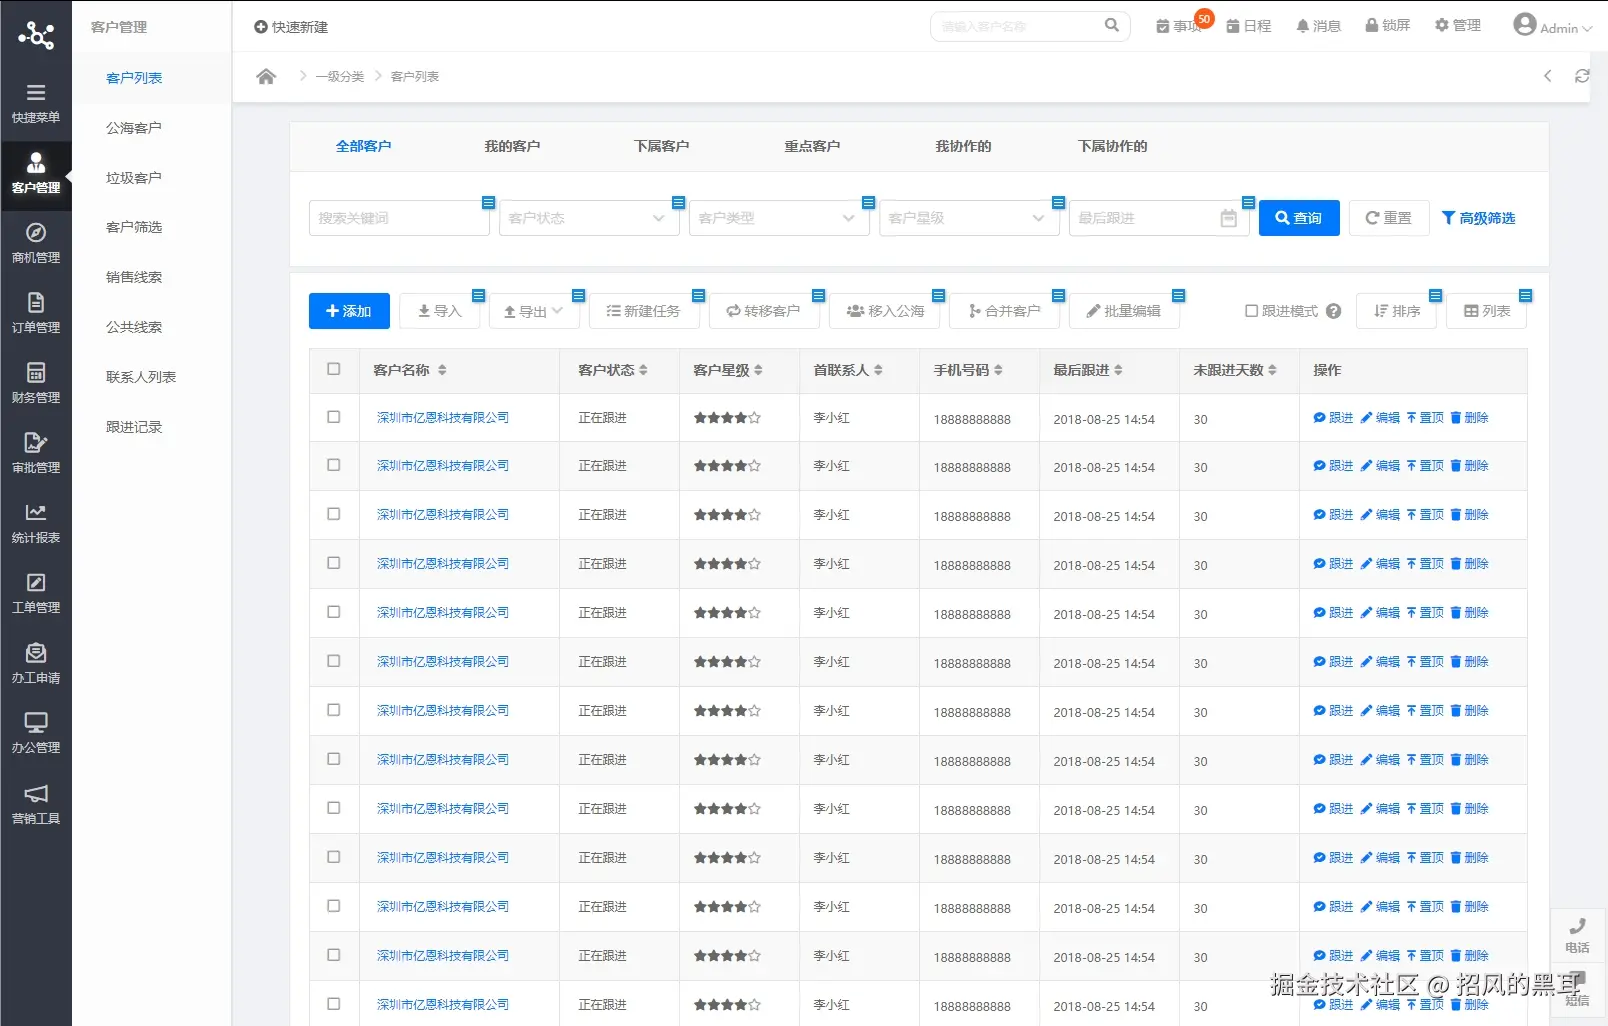
Task: Toggle the select-all header checkbox
Action: tap(334, 369)
